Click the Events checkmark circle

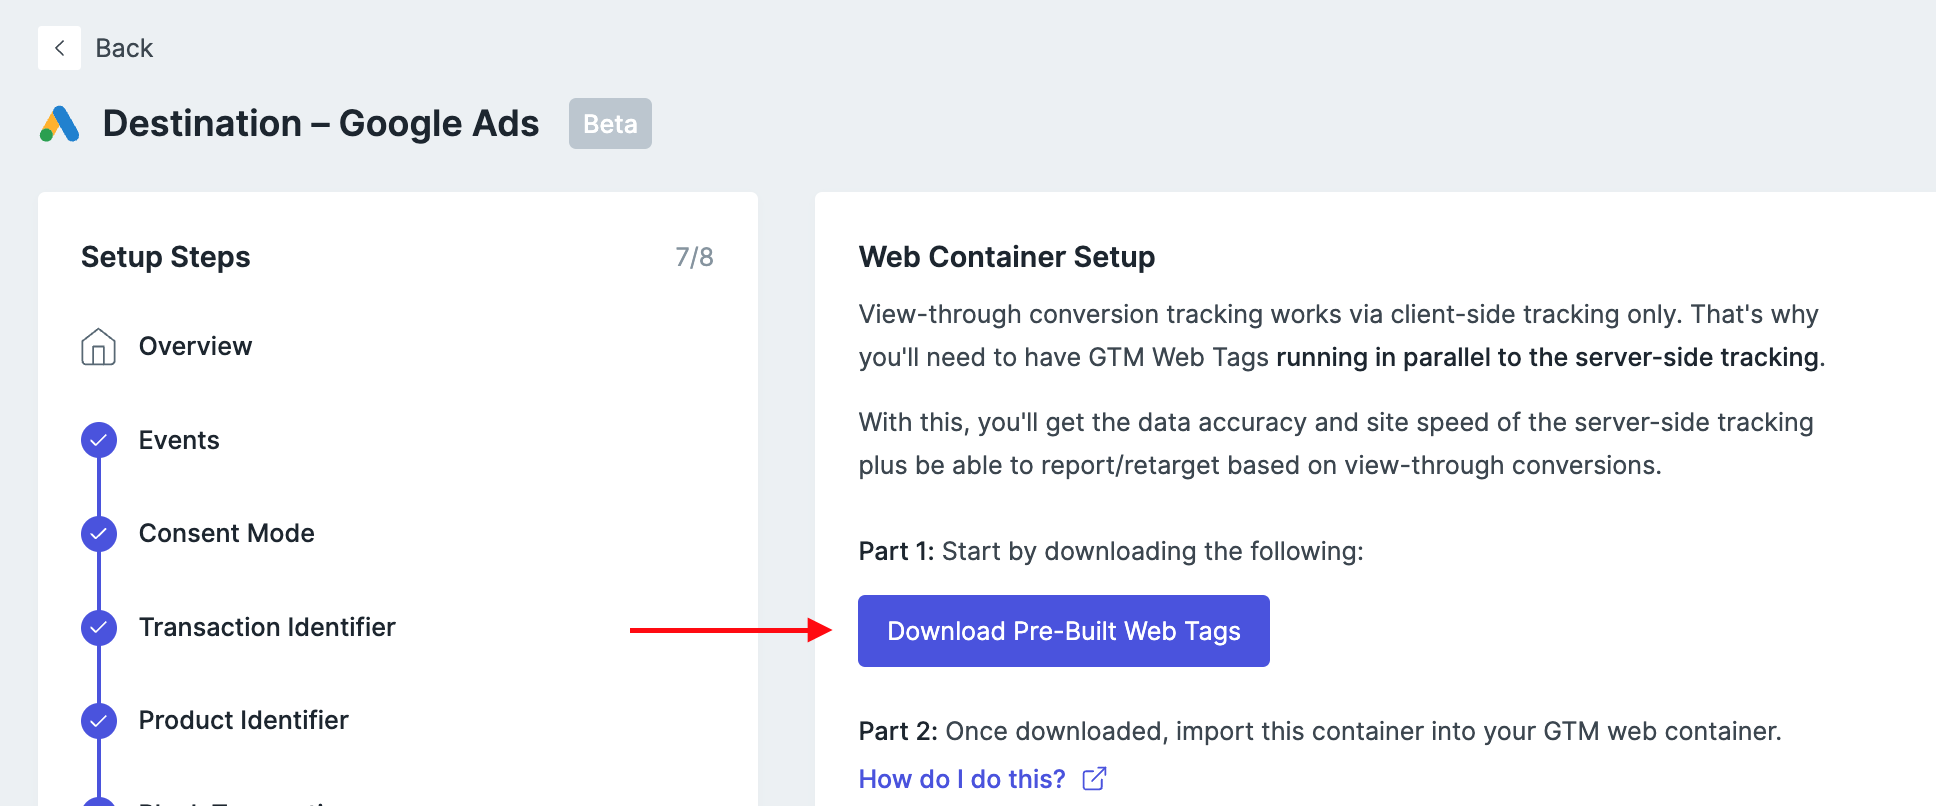point(98,440)
